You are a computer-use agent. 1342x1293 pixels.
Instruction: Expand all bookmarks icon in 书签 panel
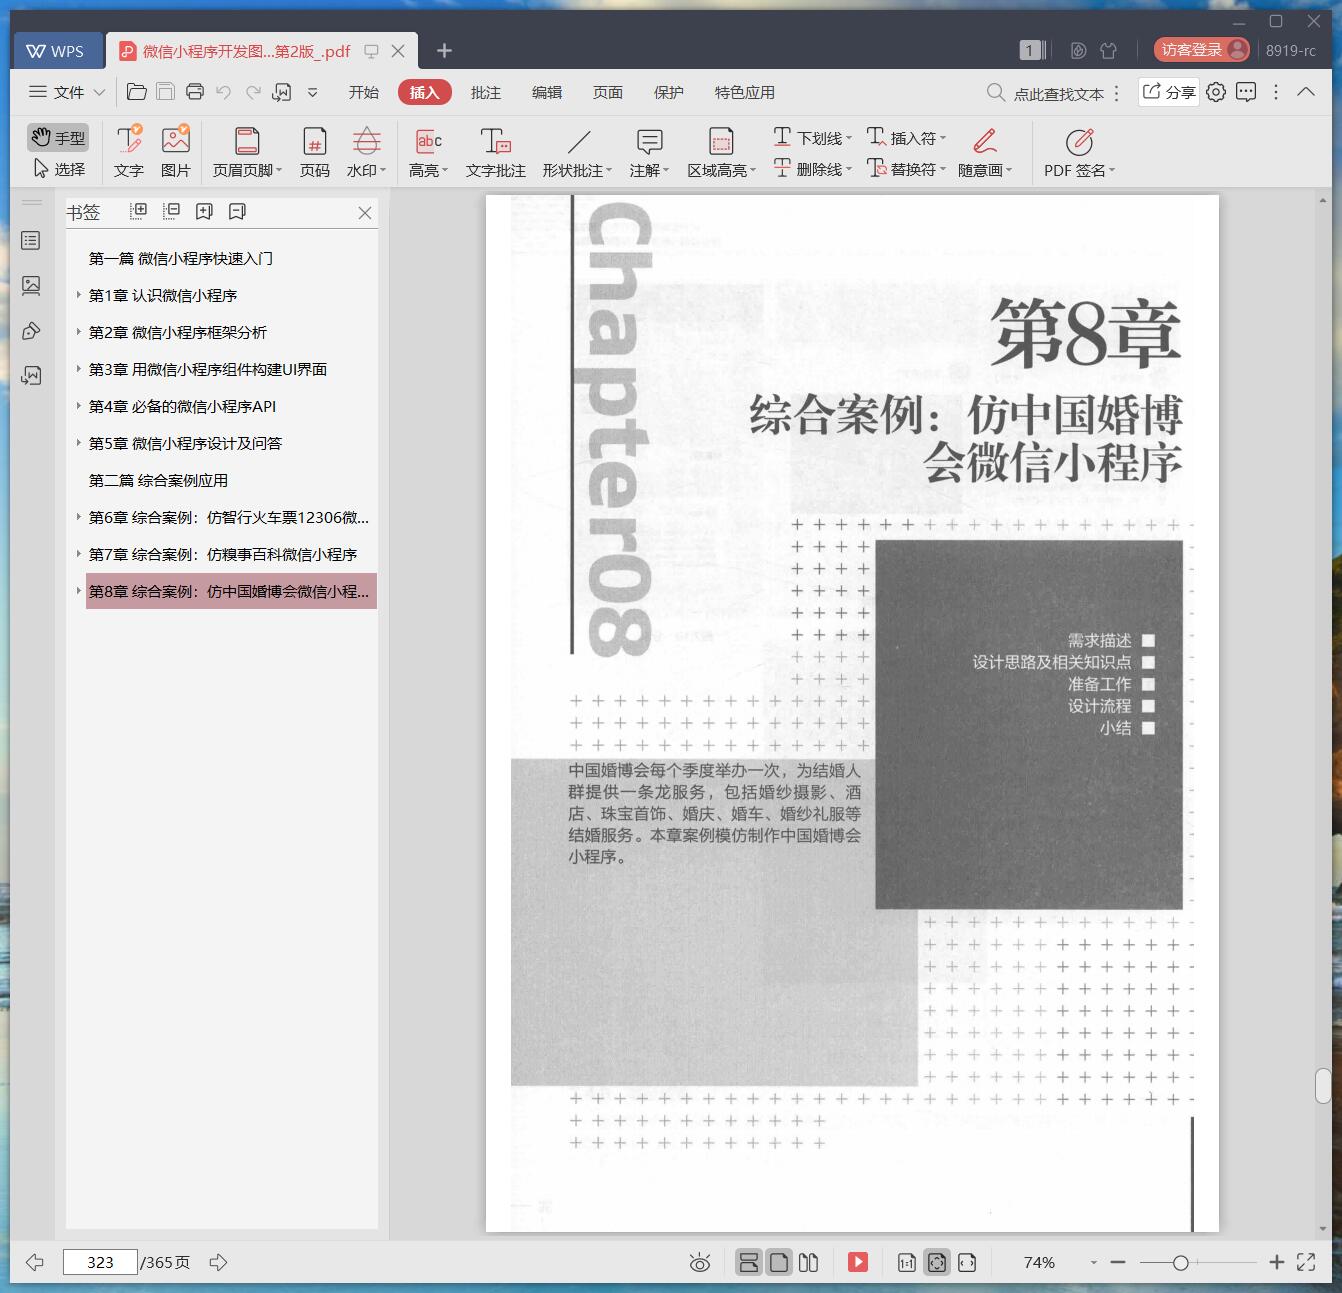pyautogui.click(x=139, y=211)
